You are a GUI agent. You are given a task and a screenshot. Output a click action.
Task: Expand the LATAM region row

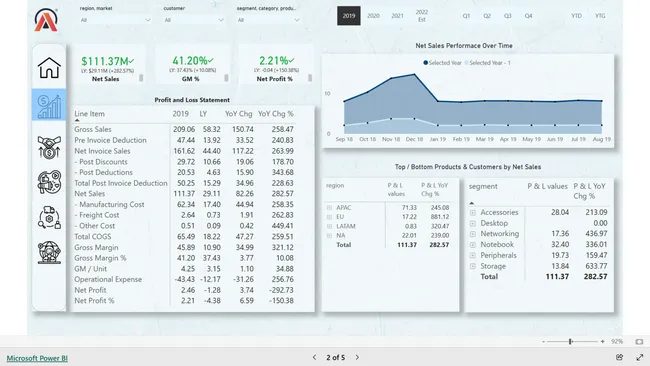(329, 226)
